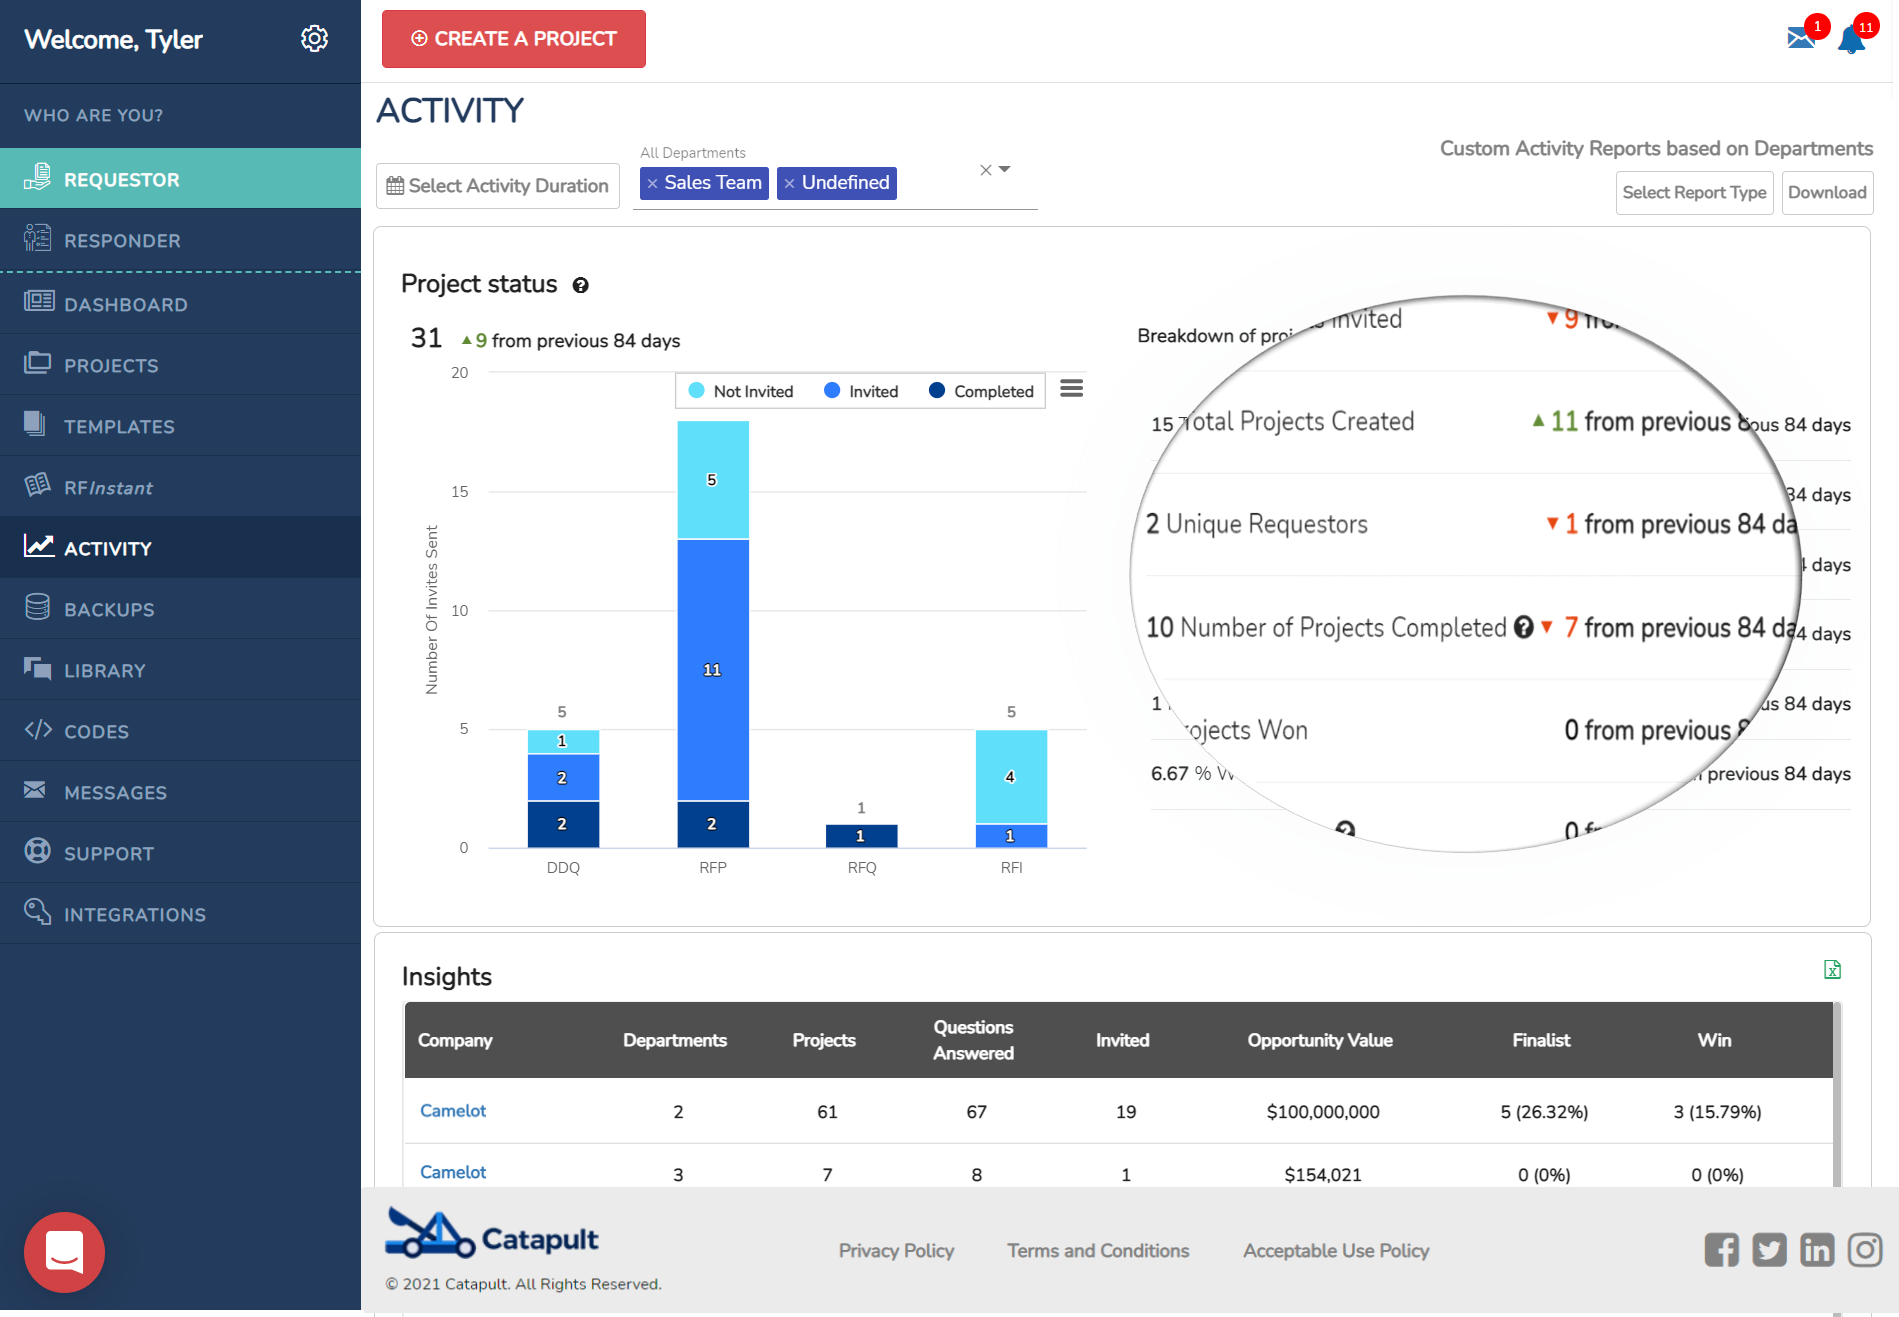Open the support chat bubble

tap(64, 1252)
